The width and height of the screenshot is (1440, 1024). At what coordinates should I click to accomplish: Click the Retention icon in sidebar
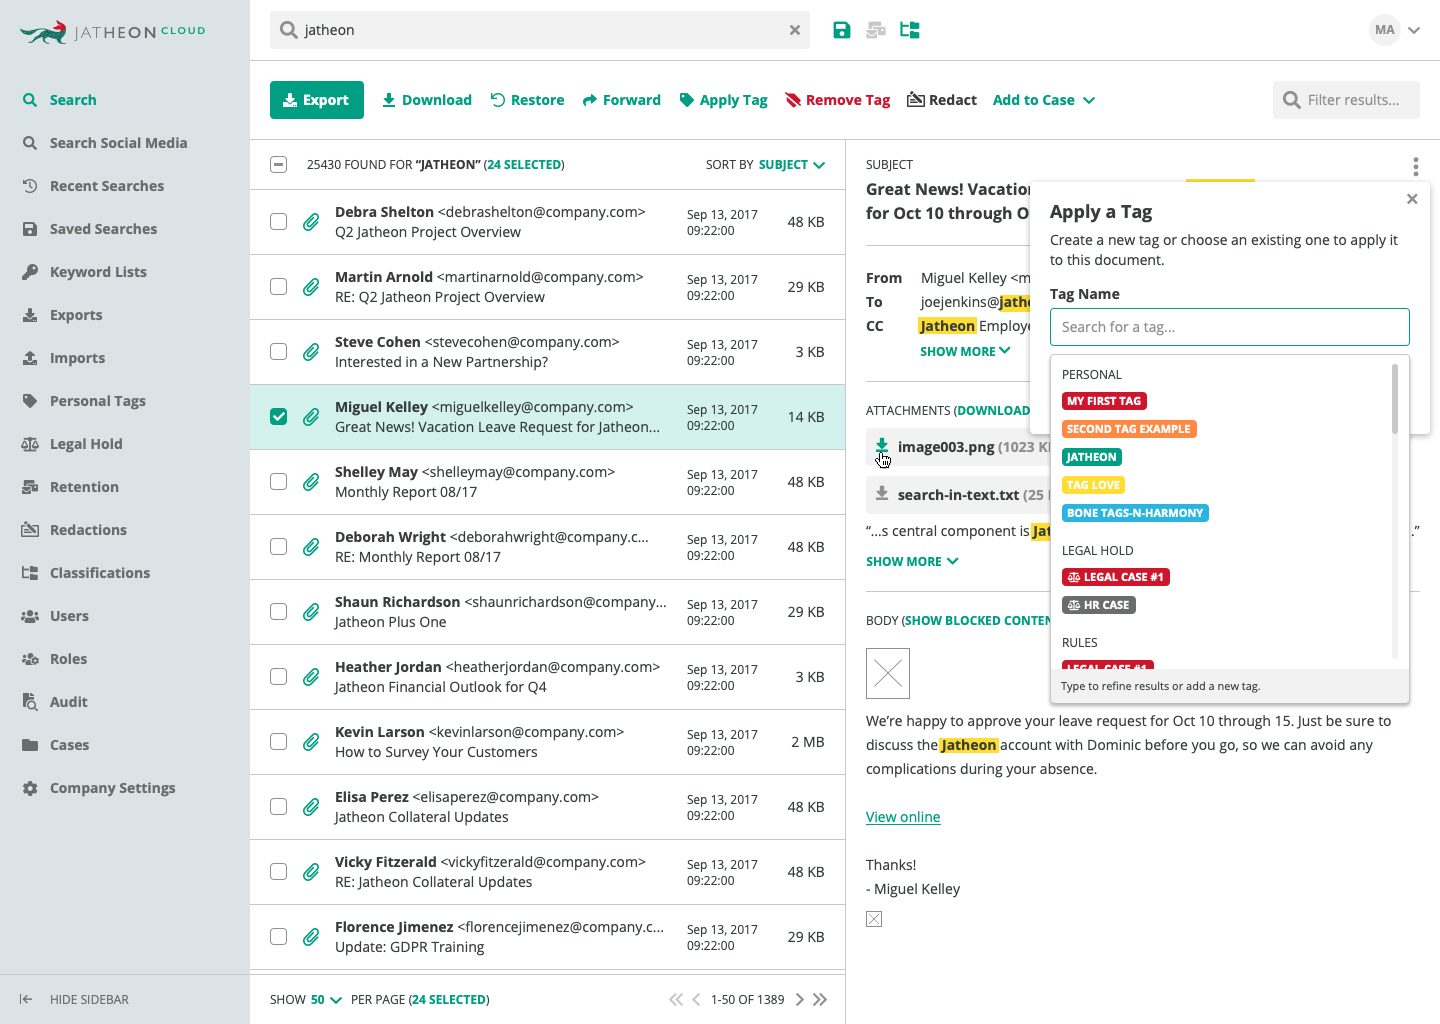(x=30, y=487)
